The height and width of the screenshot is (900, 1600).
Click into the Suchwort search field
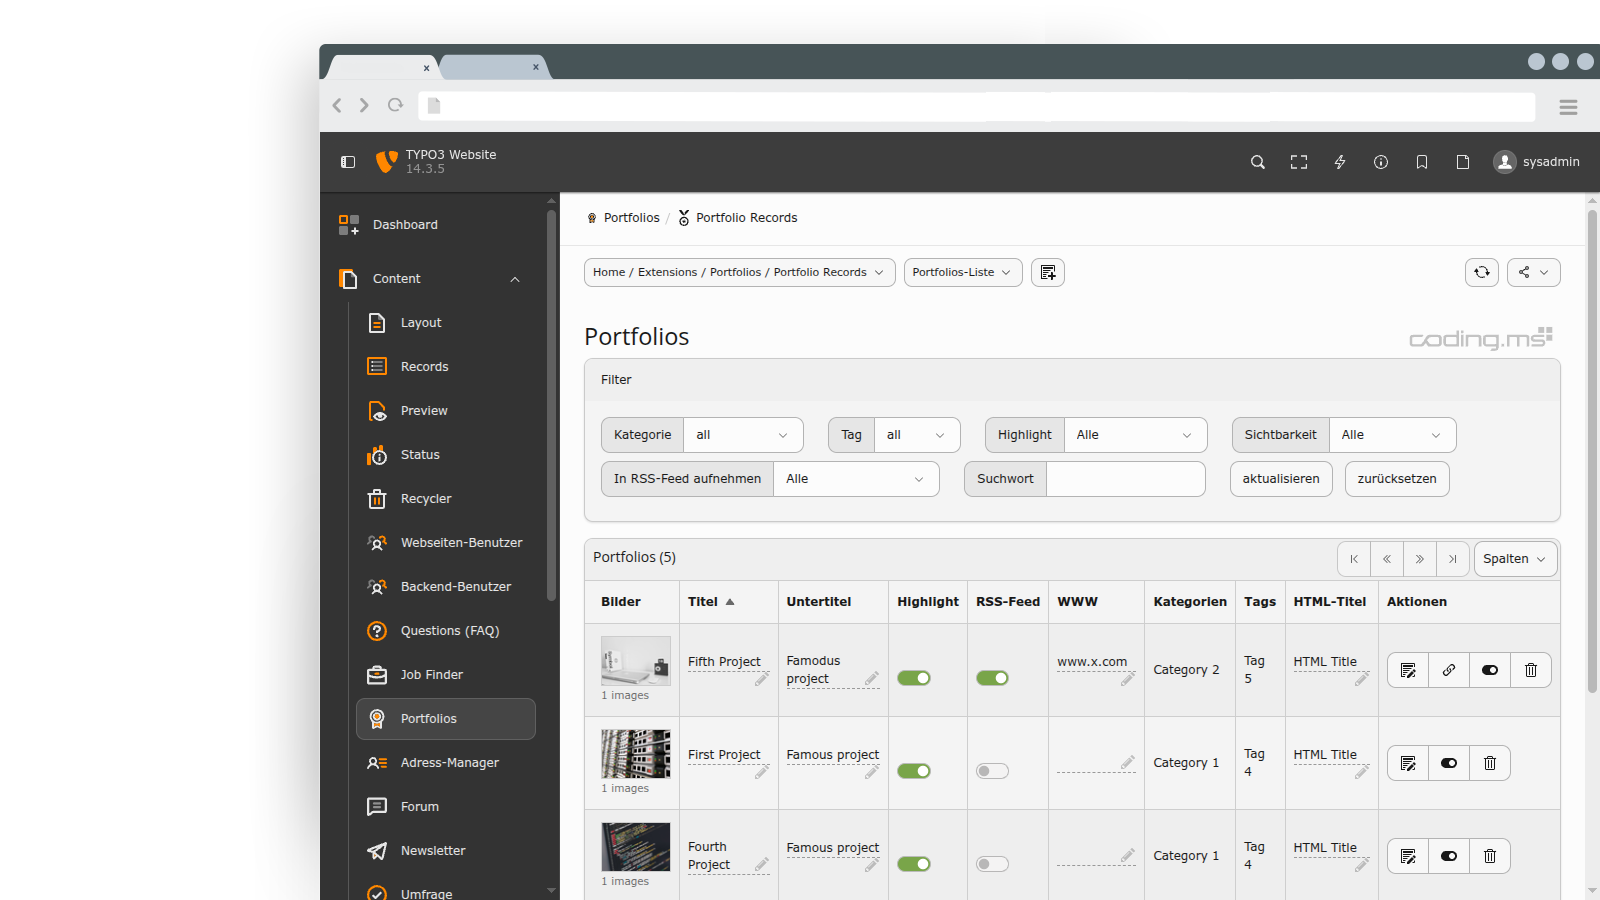pos(1126,479)
